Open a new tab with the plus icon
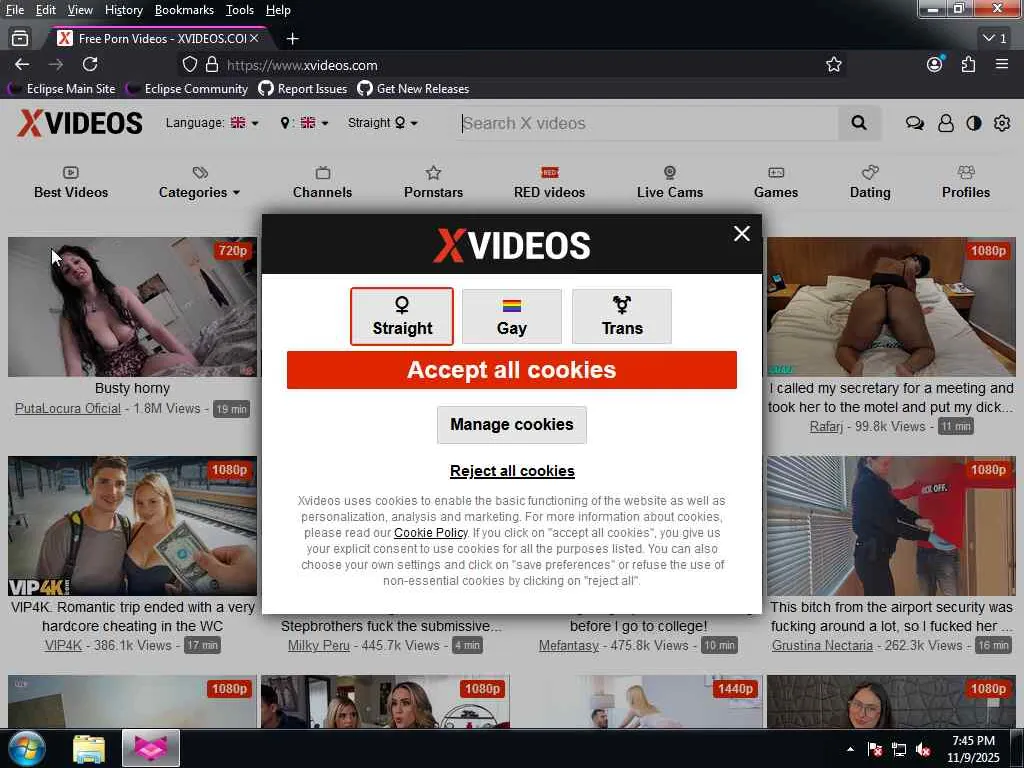 click(x=293, y=39)
